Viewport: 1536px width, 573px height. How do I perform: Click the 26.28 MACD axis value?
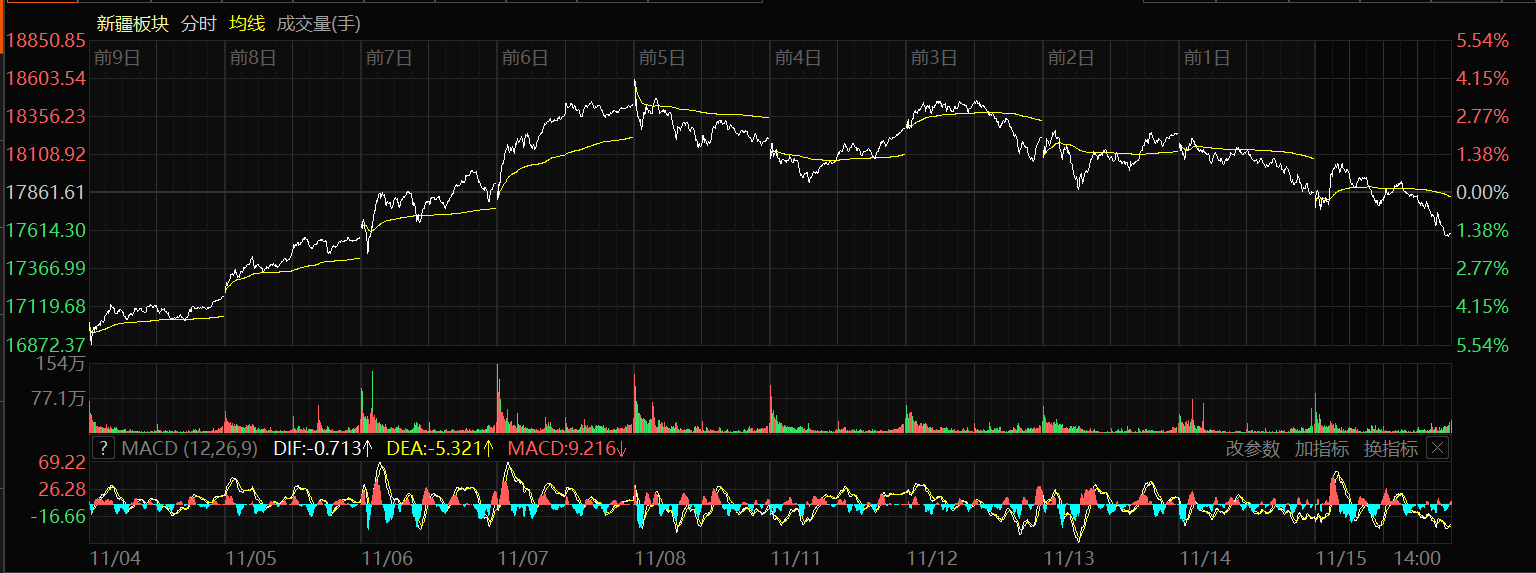click(61, 489)
